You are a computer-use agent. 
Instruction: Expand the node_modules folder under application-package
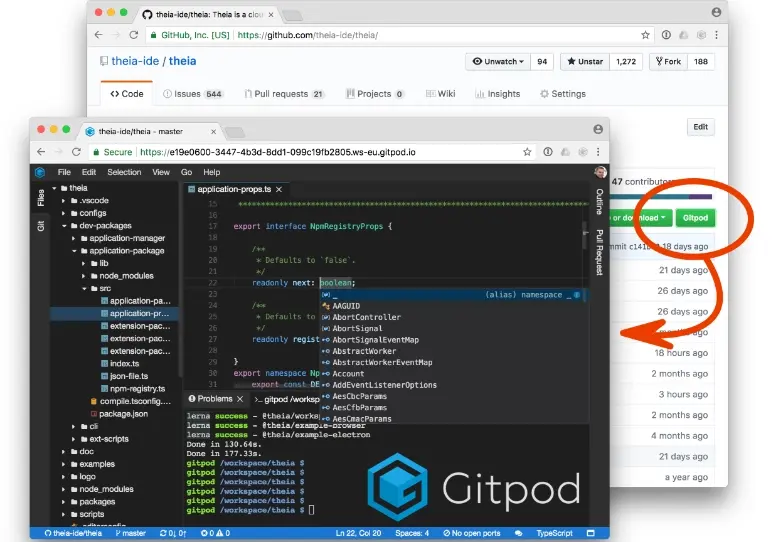tap(84, 276)
